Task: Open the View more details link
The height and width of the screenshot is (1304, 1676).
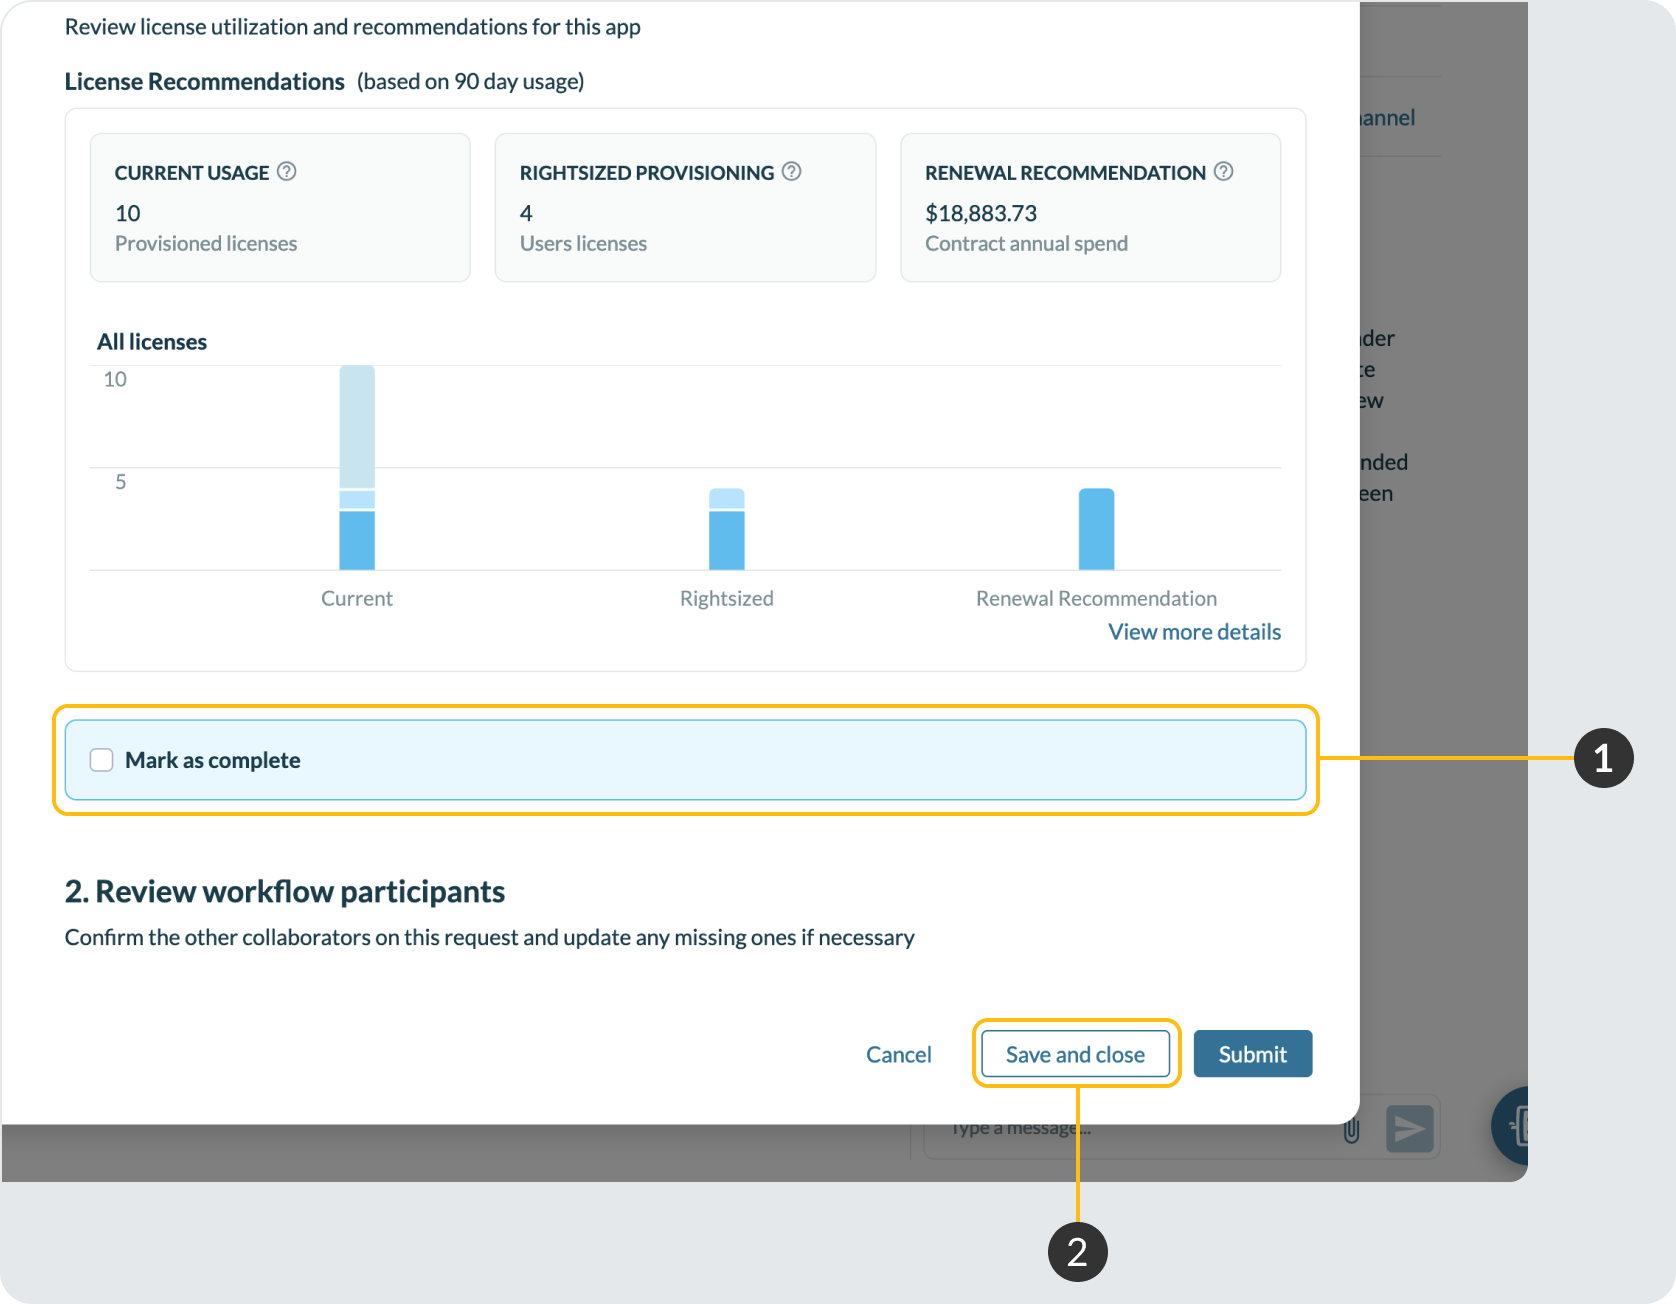Action: (x=1194, y=632)
